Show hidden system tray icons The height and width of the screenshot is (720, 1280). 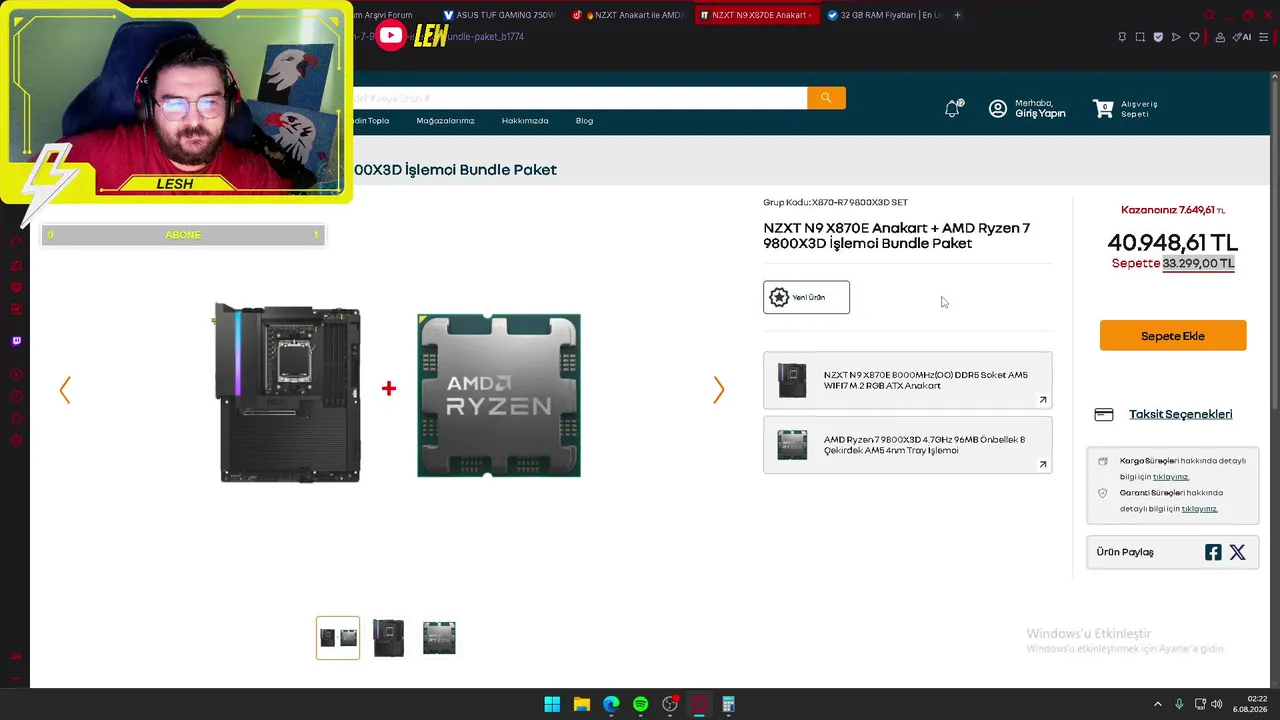coord(1158,704)
